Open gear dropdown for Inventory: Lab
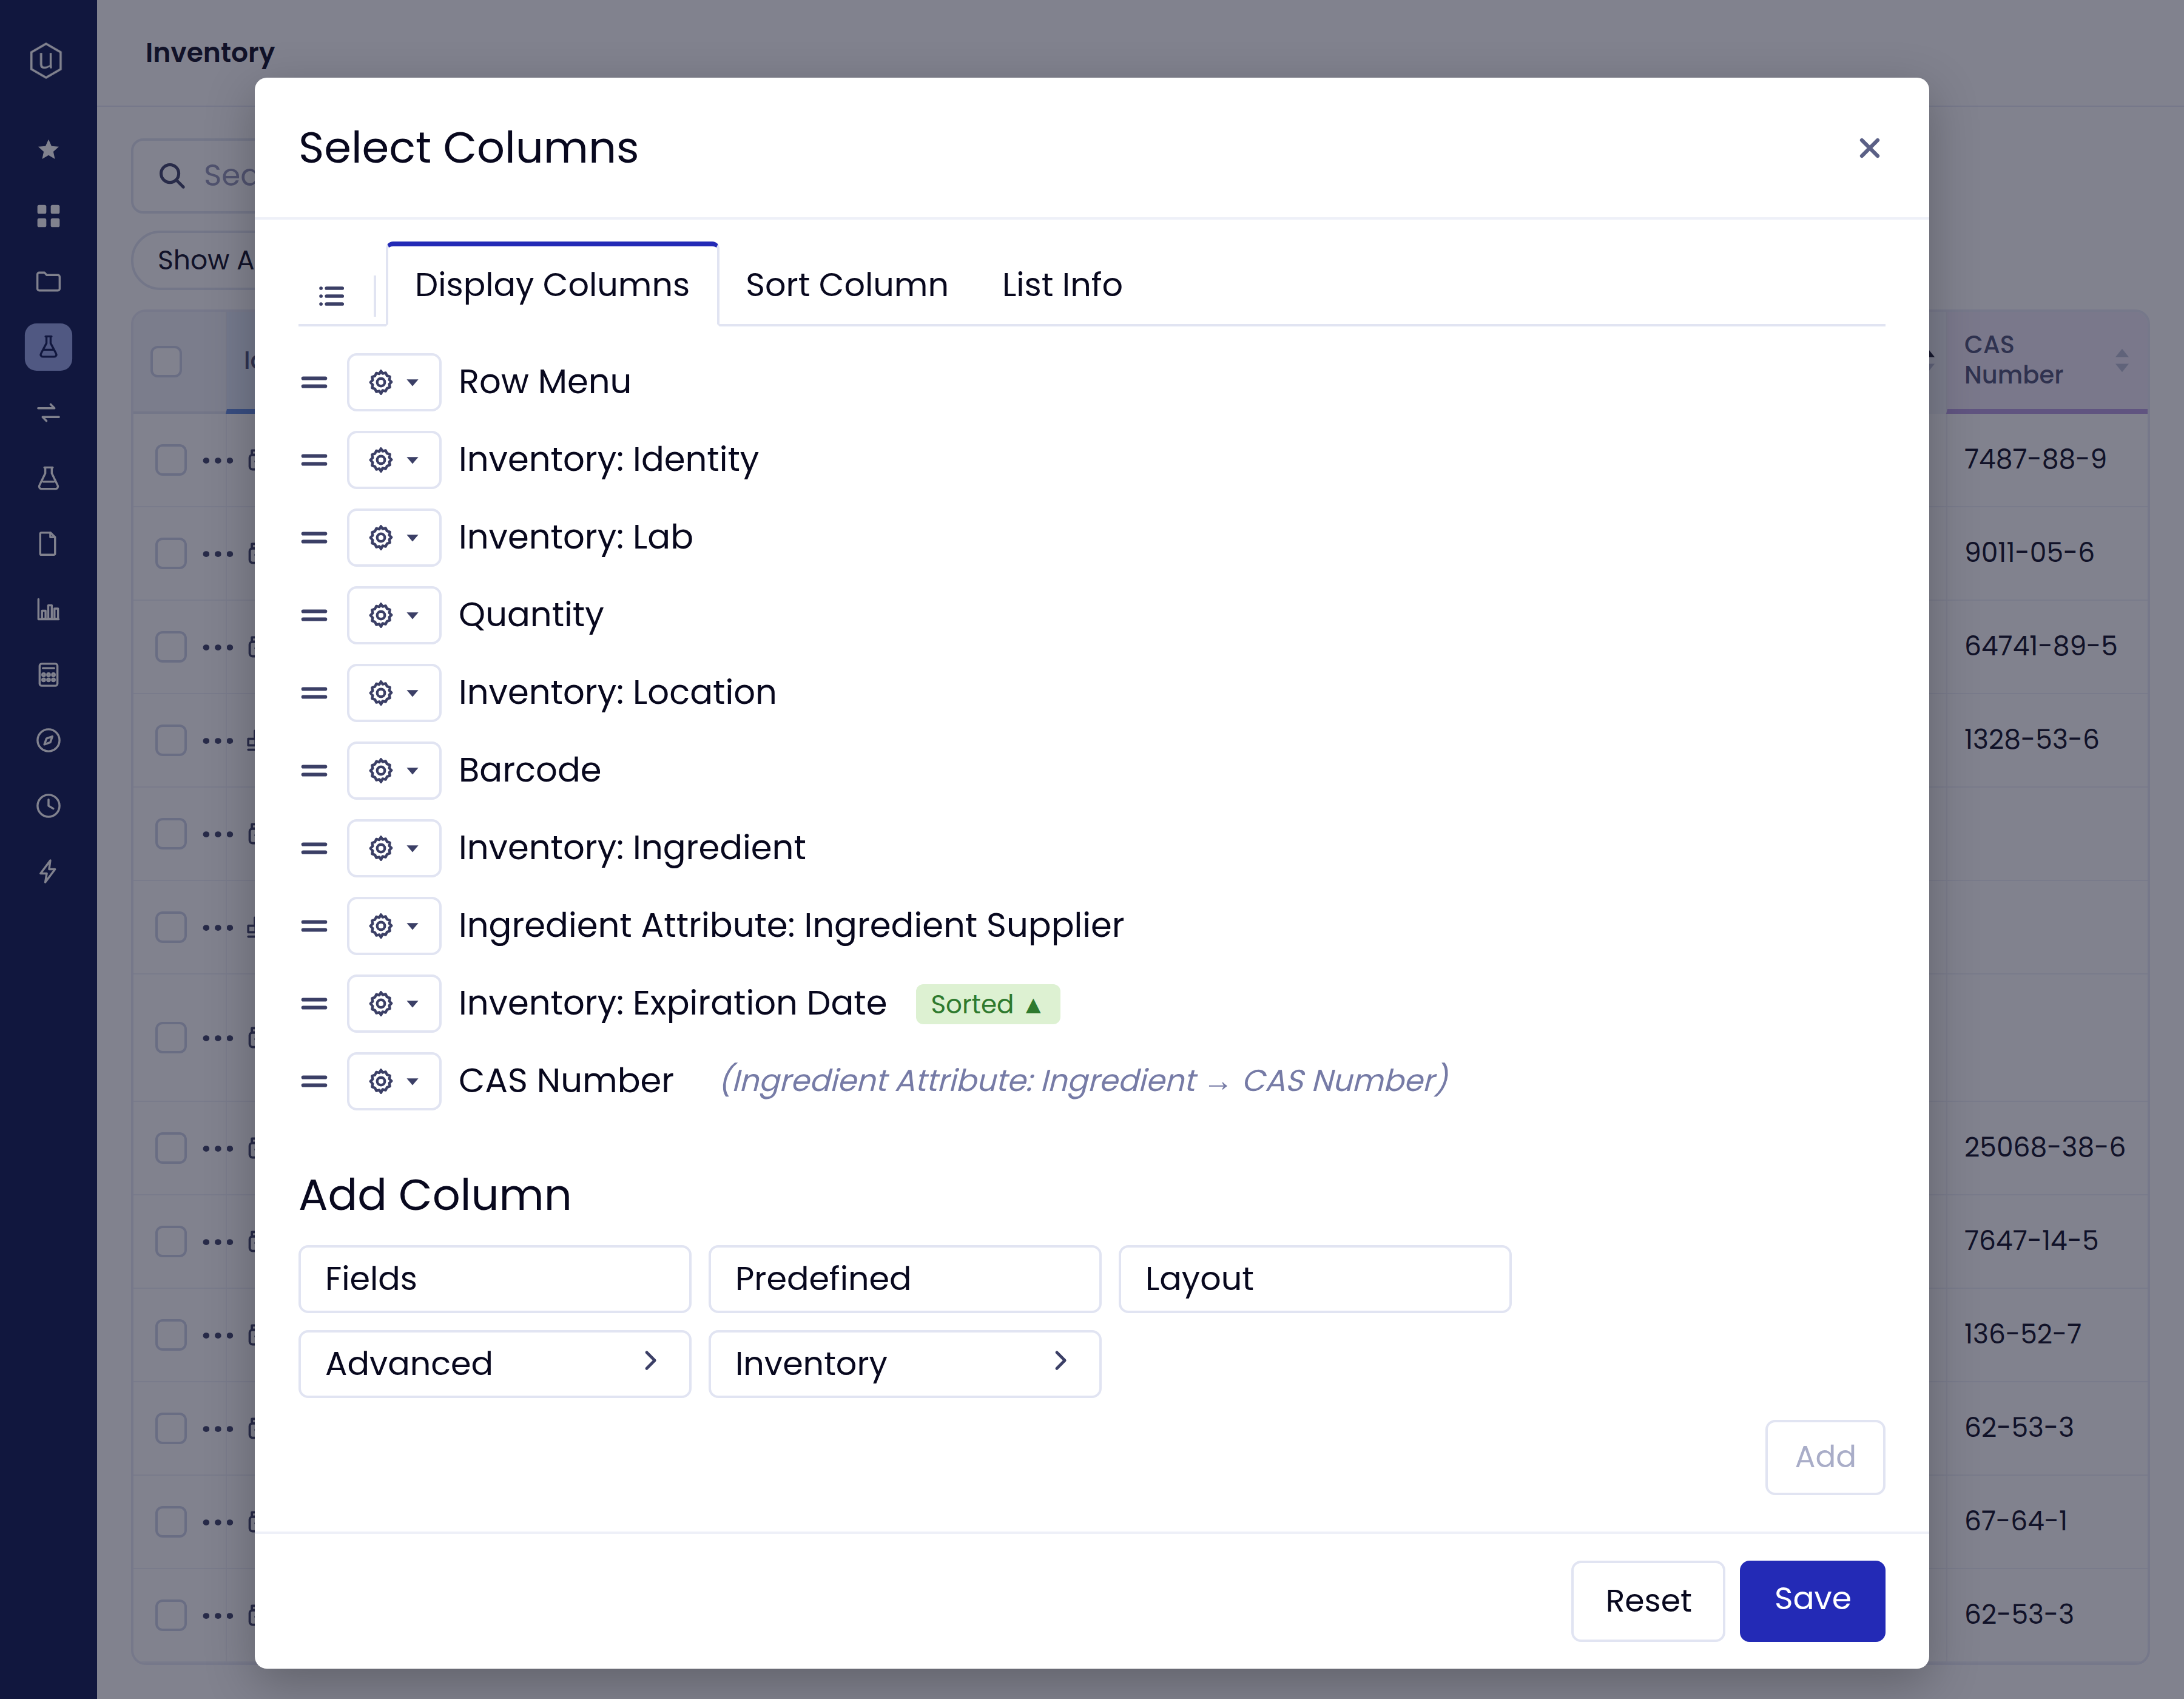 (x=394, y=537)
